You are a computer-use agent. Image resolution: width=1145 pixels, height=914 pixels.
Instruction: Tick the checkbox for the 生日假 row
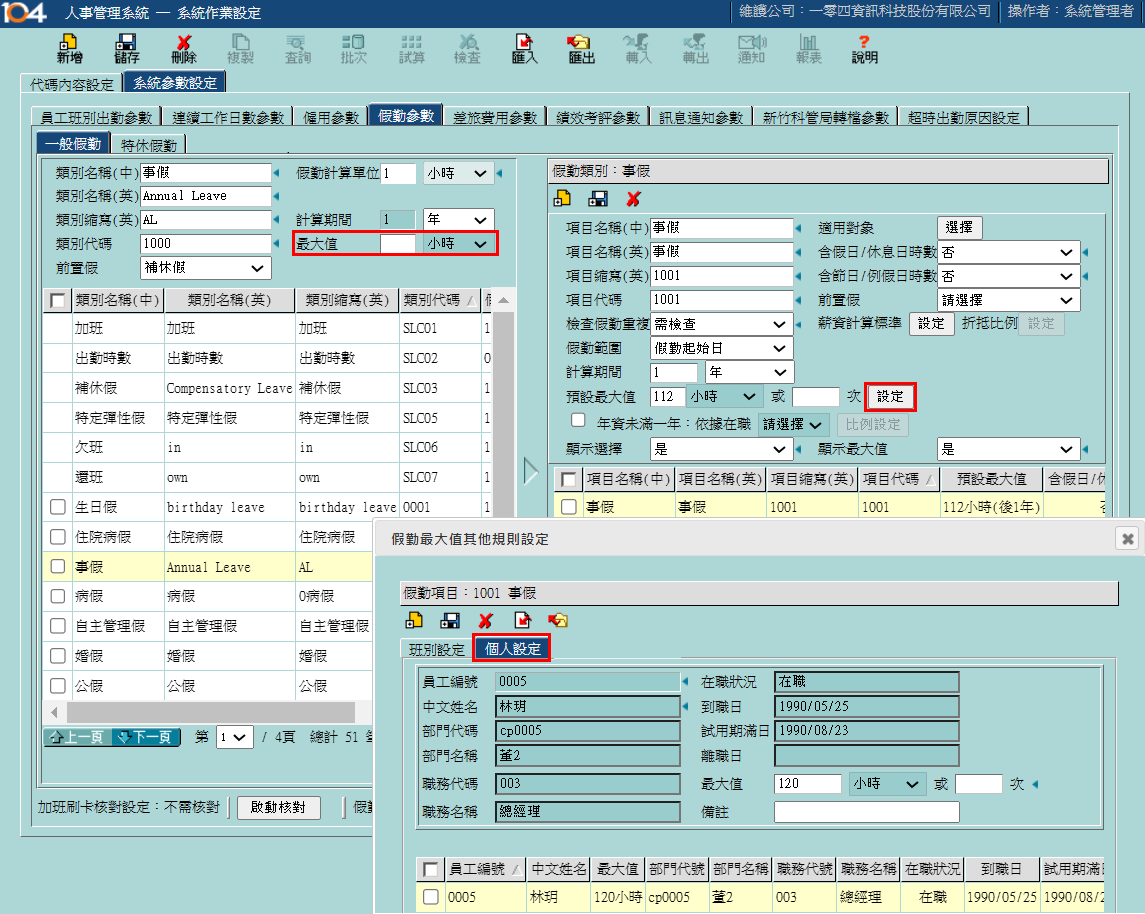tap(58, 507)
